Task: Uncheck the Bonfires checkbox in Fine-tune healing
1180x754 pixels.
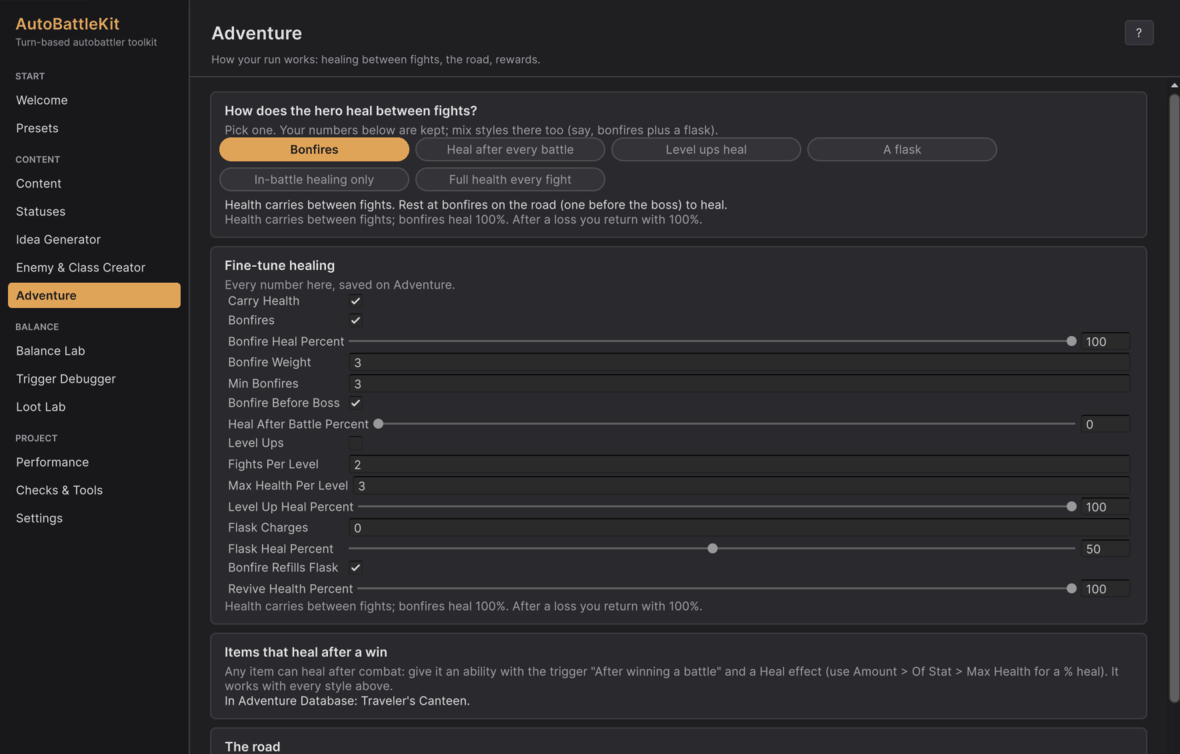Action: point(355,321)
